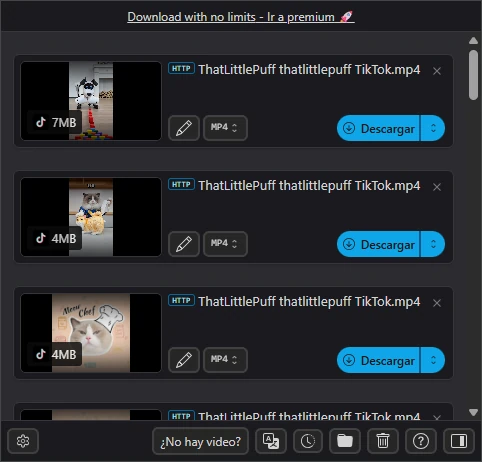
Task: Click the scrollbar up arrow
Action: pos(473,41)
